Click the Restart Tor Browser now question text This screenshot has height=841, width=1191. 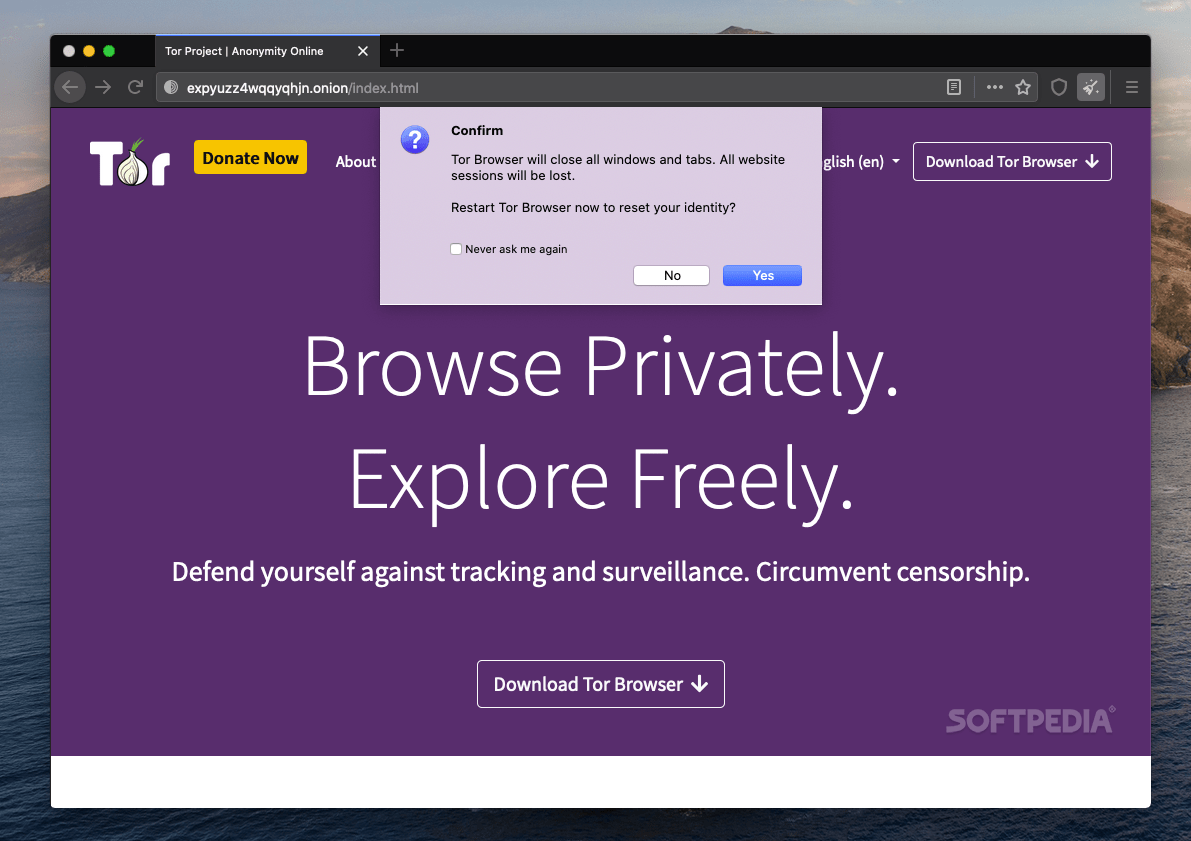click(593, 207)
